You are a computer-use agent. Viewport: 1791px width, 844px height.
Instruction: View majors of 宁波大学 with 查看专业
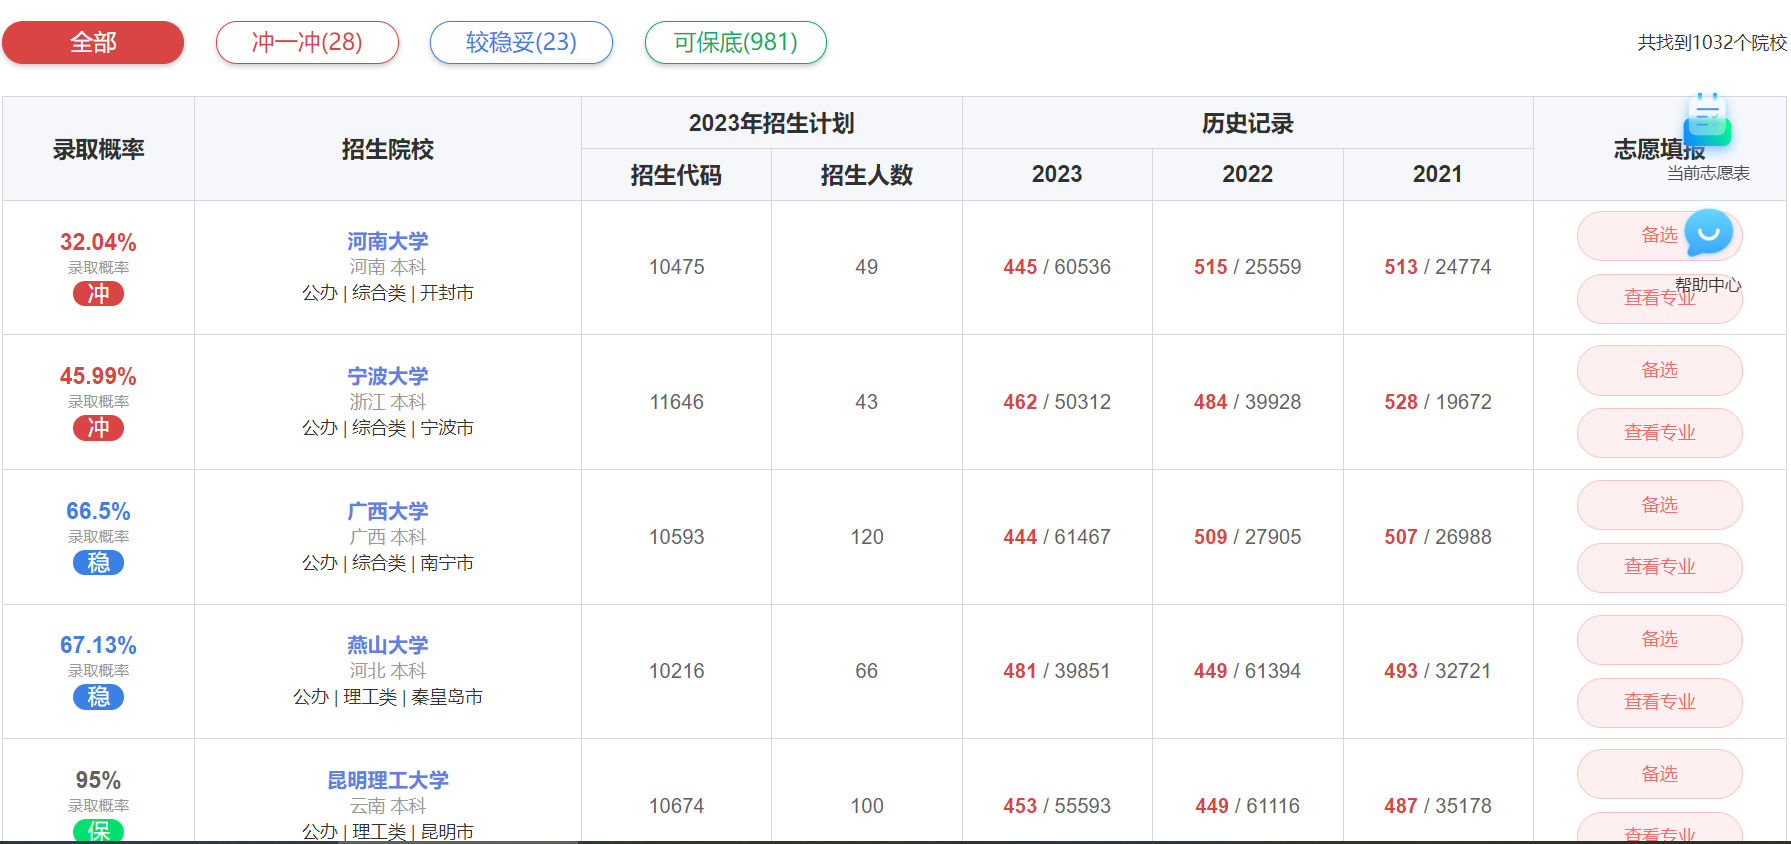1660,433
